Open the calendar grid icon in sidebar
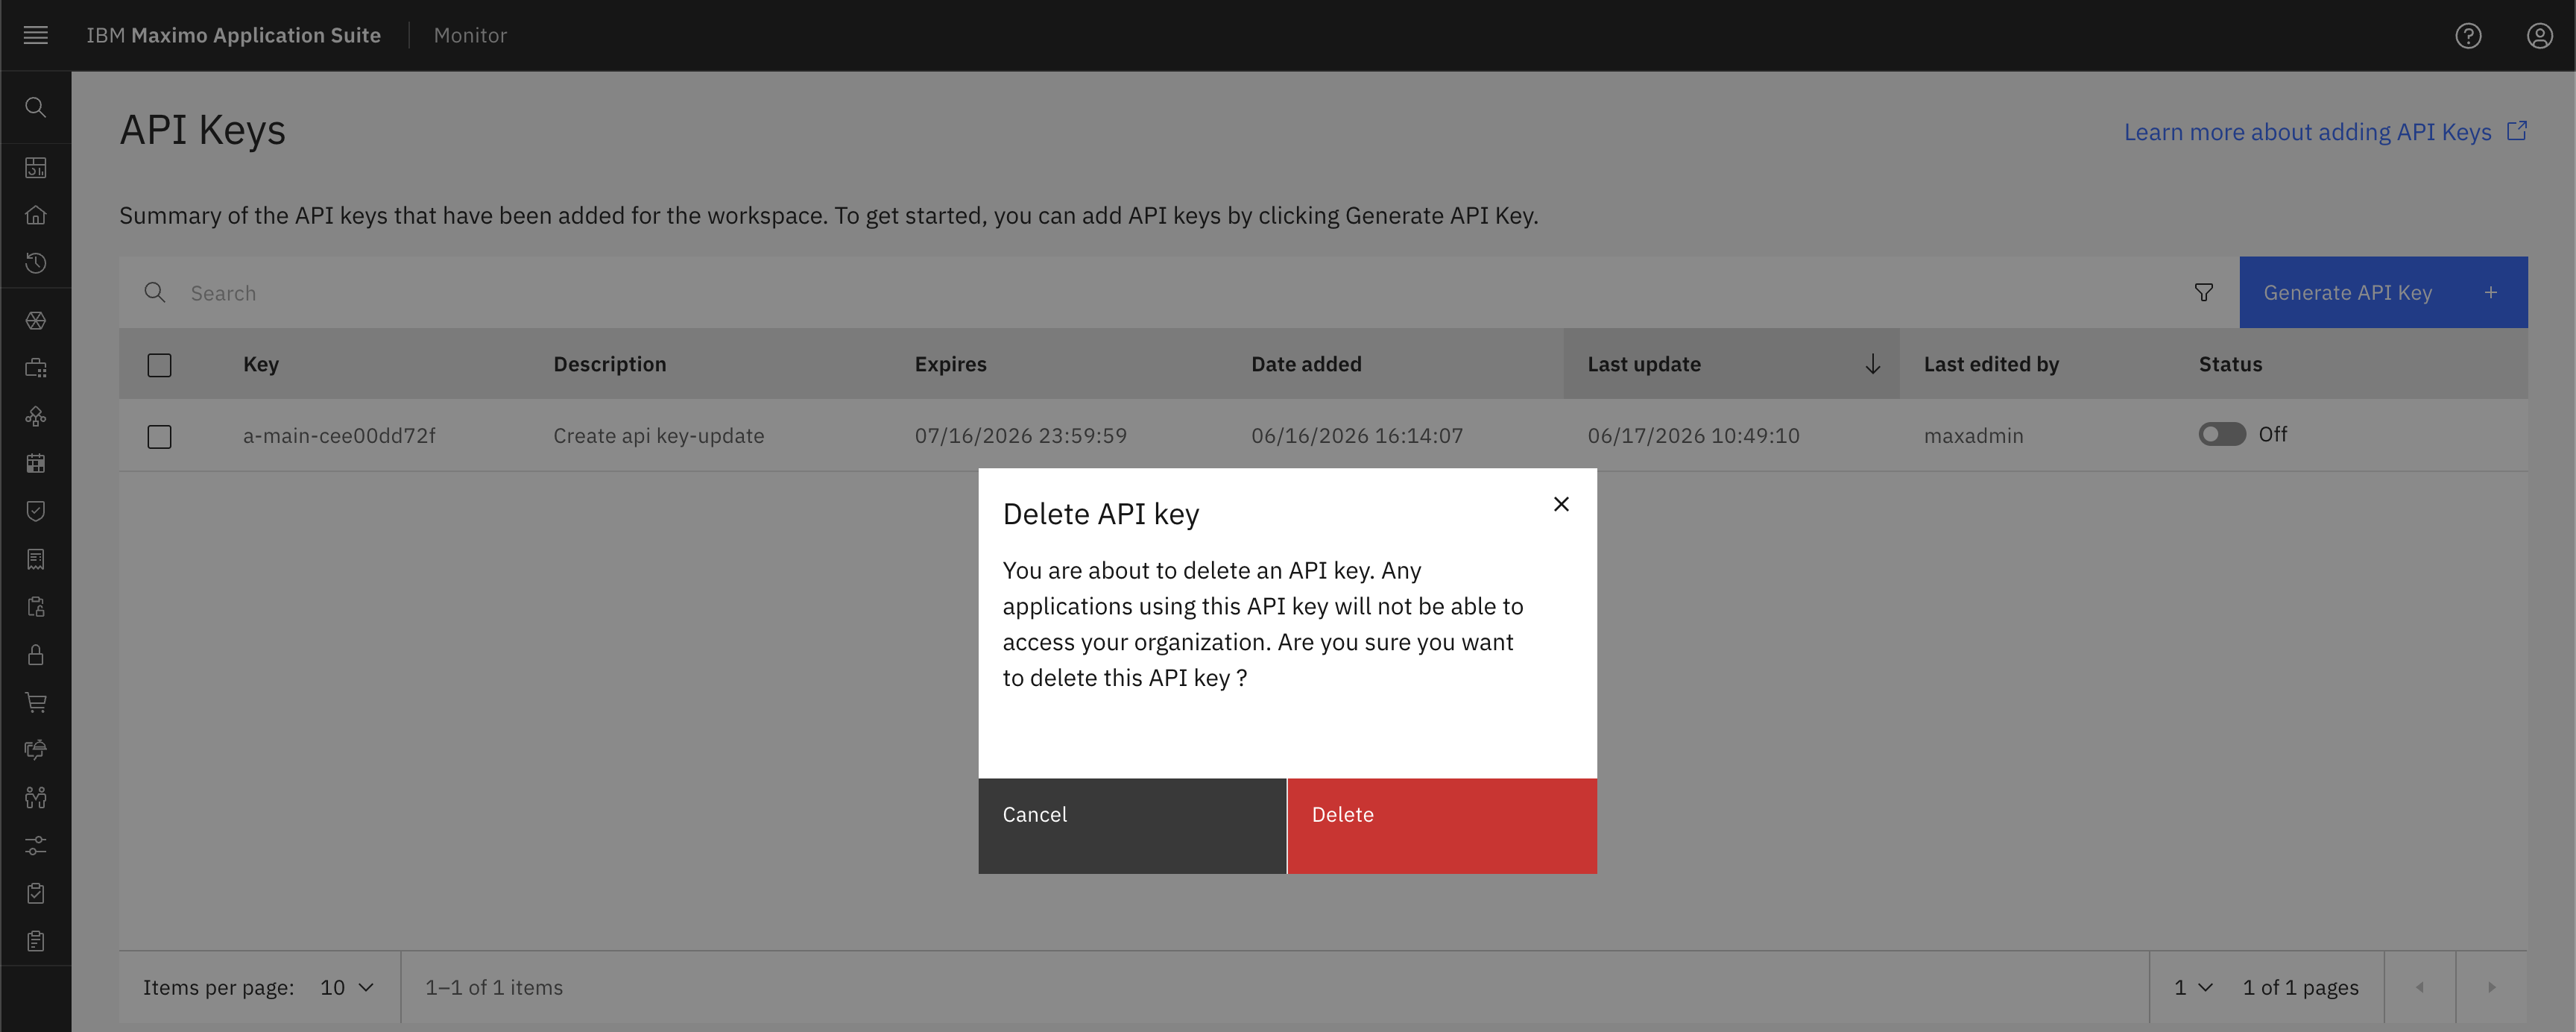Viewport: 2576px width, 1032px height. pos(35,463)
